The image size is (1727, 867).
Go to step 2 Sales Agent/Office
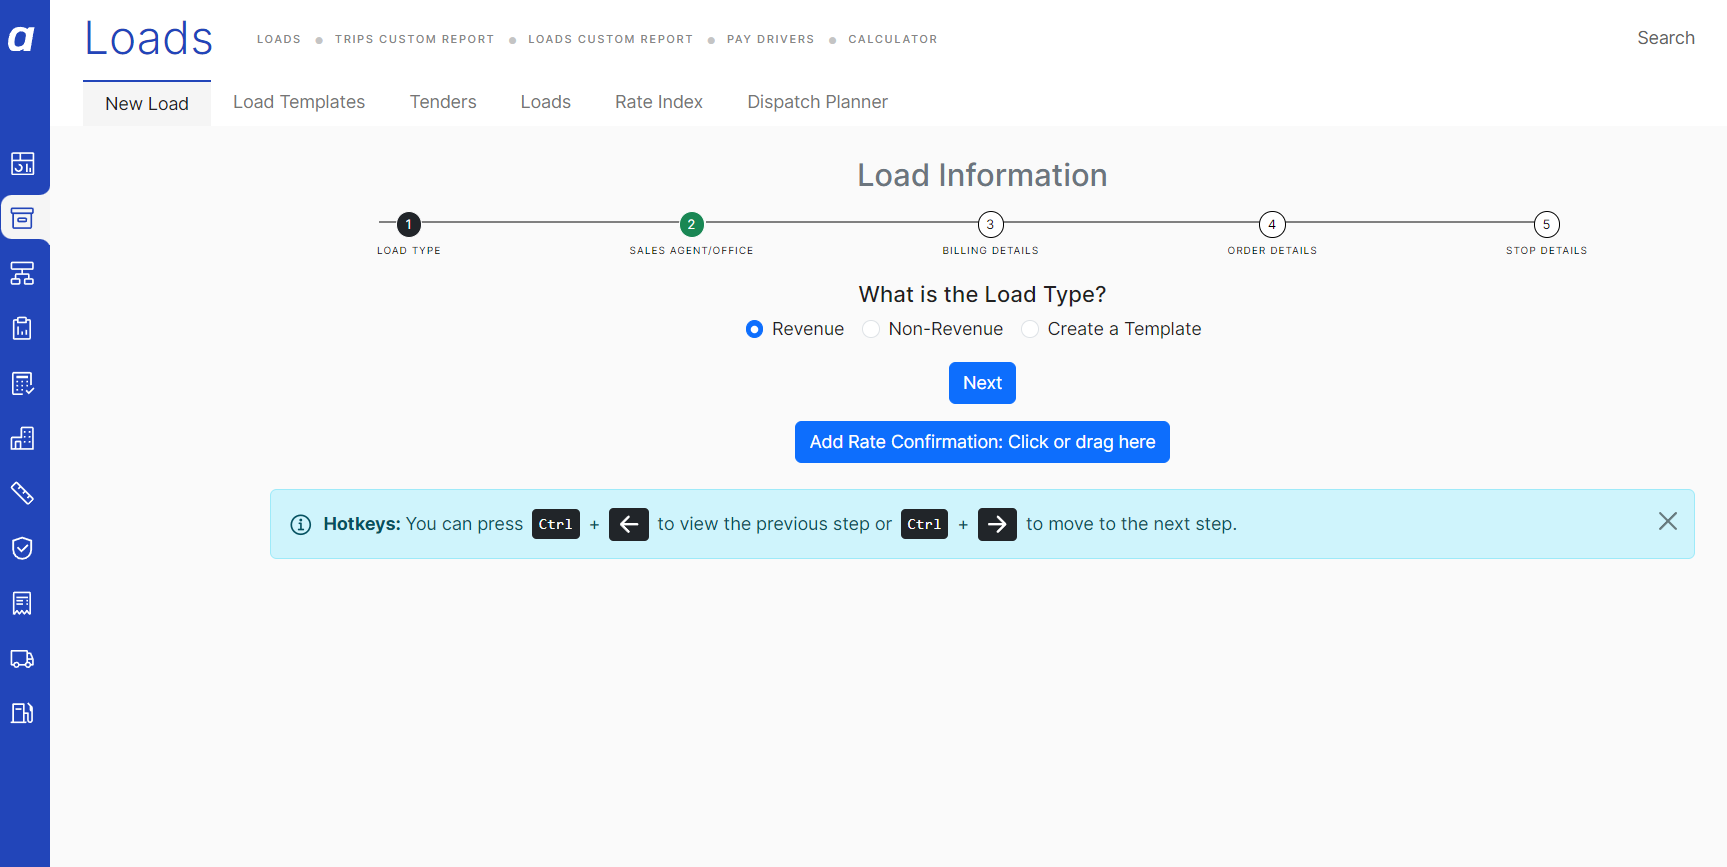click(692, 224)
